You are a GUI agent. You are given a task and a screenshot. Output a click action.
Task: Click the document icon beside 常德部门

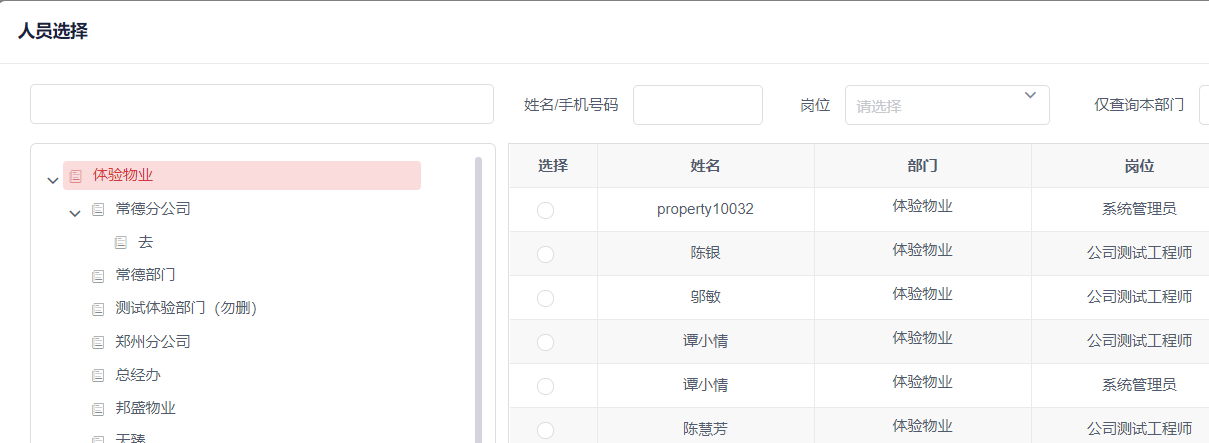point(98,276)
